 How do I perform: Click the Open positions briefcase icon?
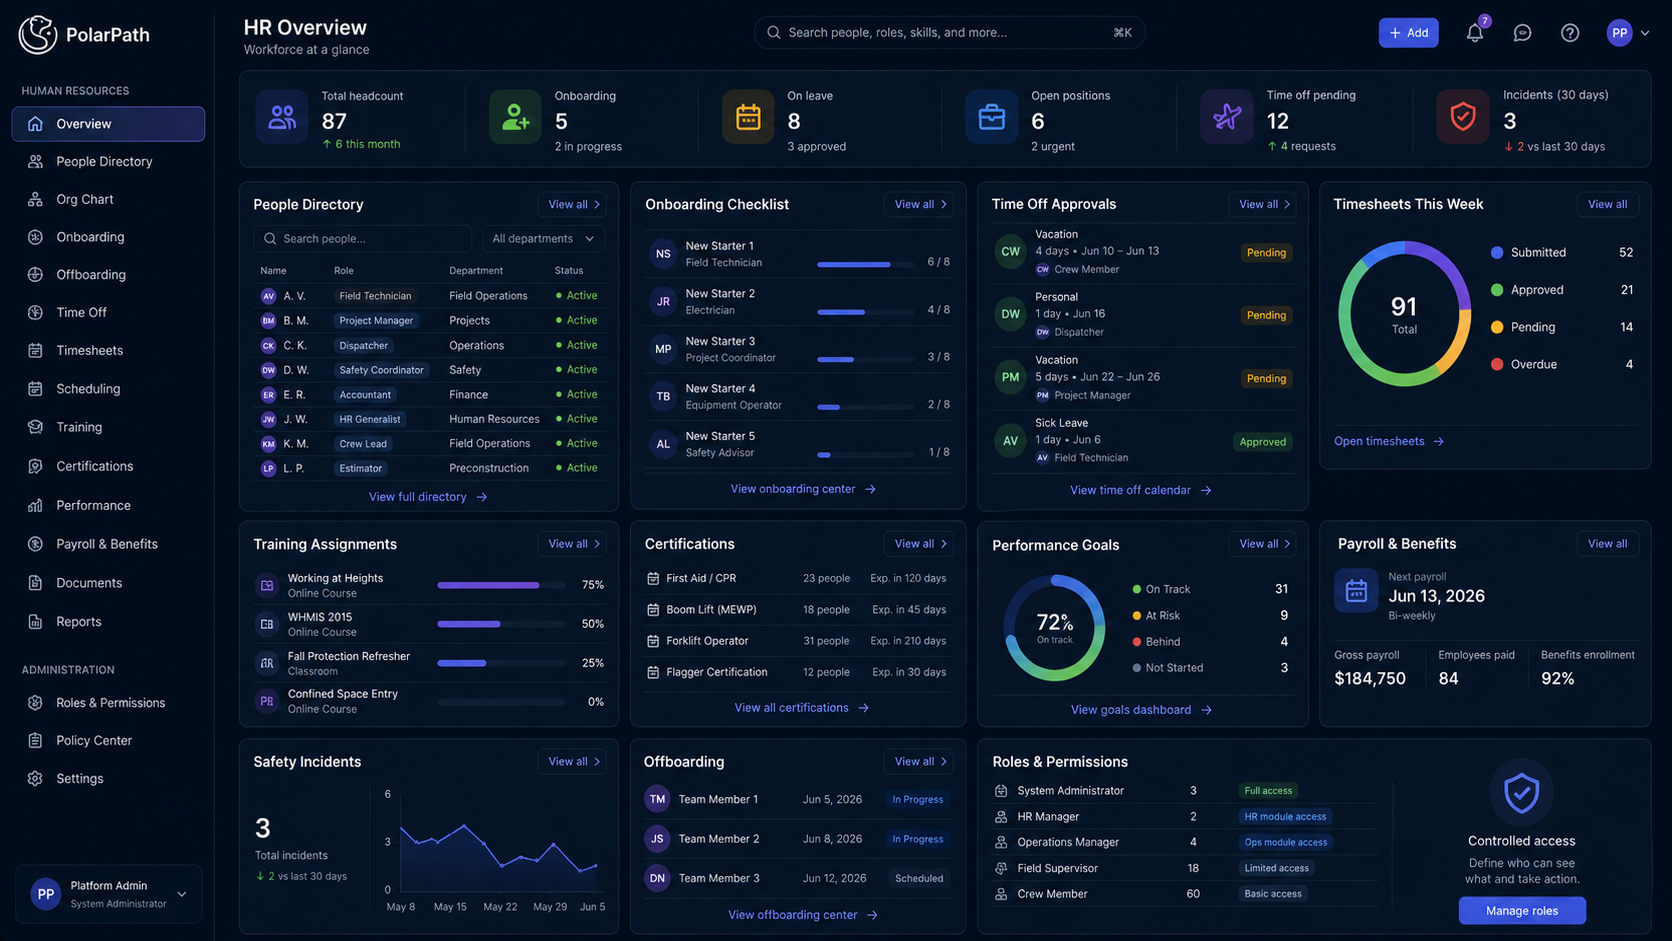tap(991, 117)
